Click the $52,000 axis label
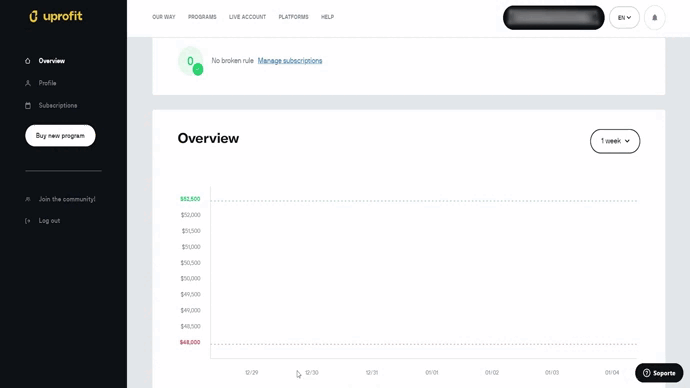690x388 pixels. (191, 215)
